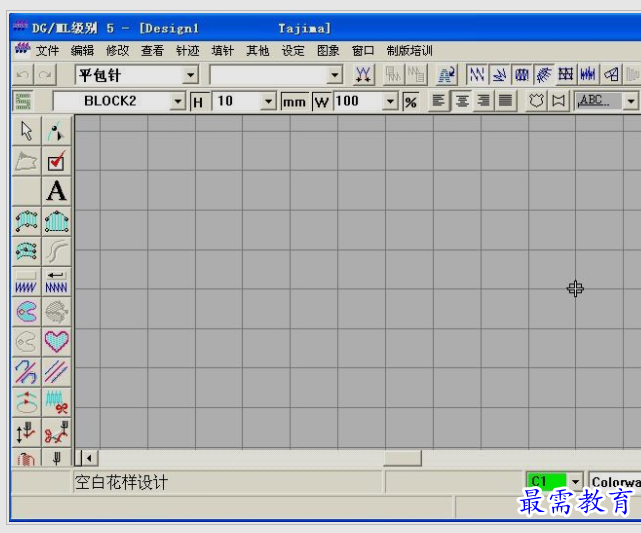Toggle the mm unit button
Viewport: 641px width, 533px height.
click(294, 101)
